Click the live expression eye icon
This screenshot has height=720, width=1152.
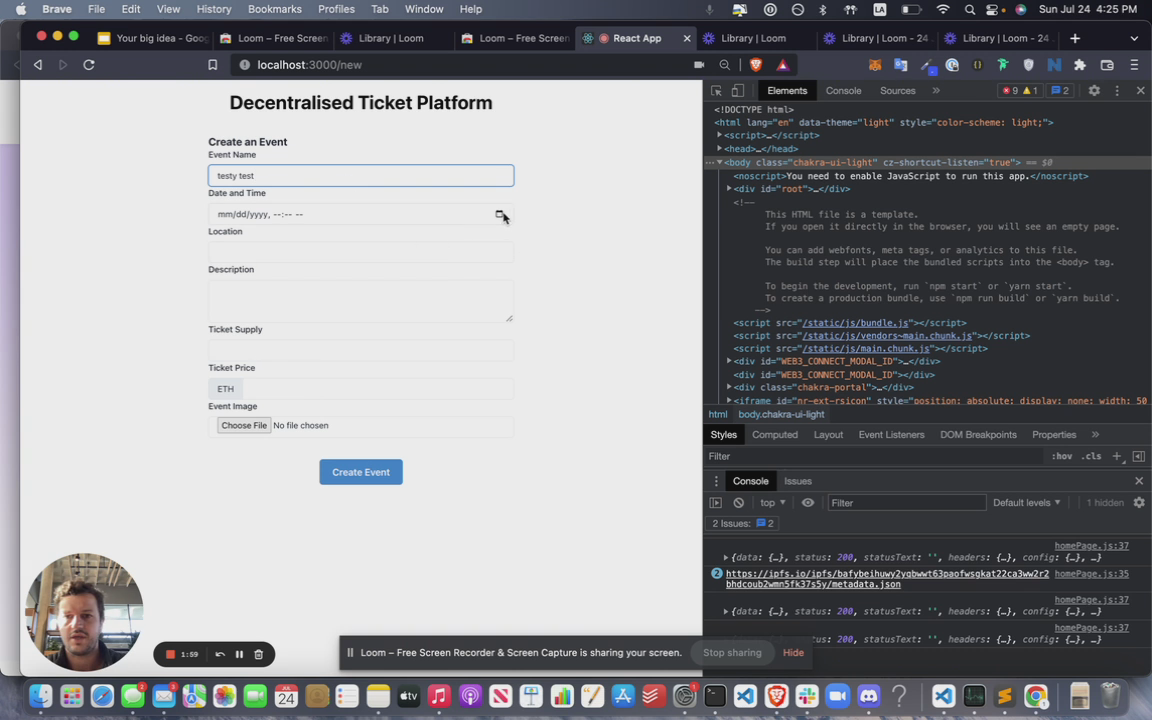807,503
